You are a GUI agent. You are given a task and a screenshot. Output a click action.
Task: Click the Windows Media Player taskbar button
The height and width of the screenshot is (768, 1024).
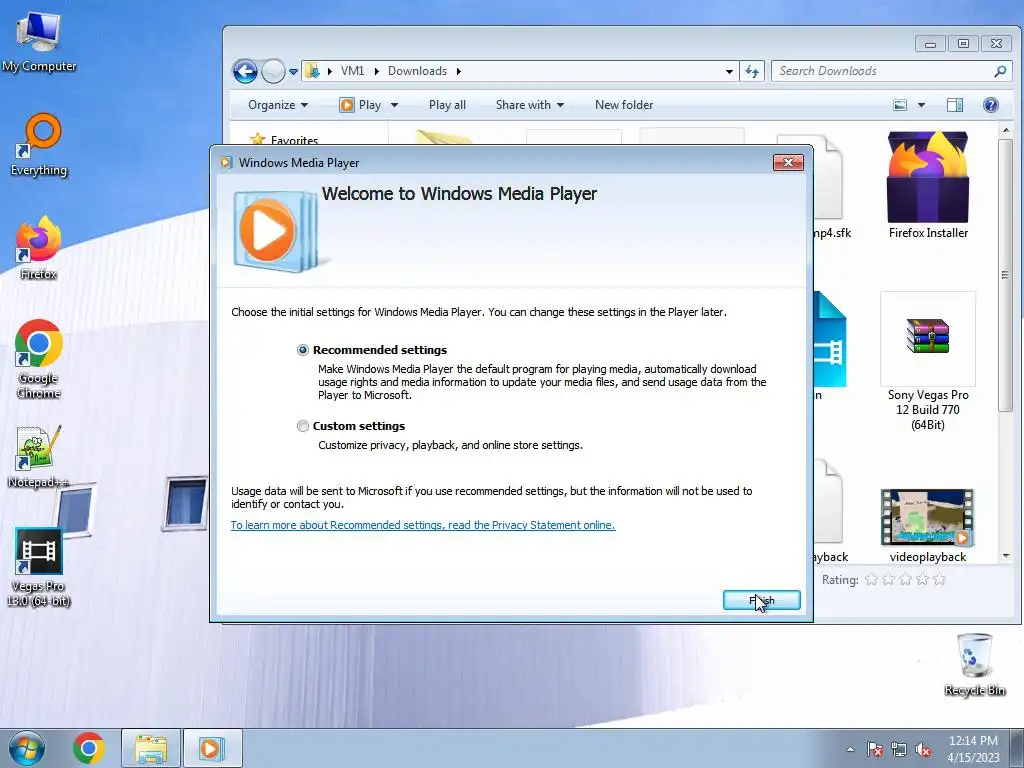click(212, 748)
